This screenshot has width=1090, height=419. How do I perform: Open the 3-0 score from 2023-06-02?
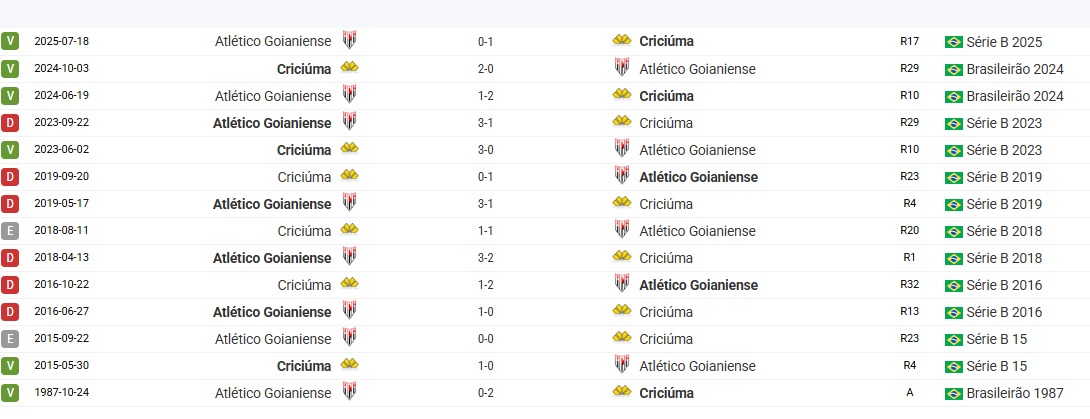coord(486,150)
